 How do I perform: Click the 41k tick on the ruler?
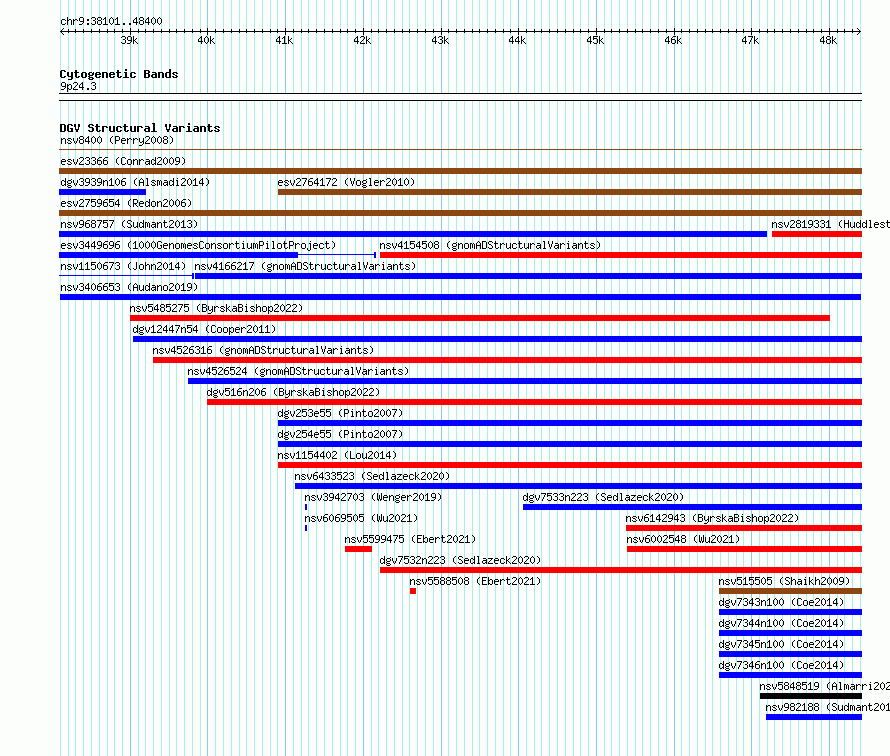coord(284,40)
